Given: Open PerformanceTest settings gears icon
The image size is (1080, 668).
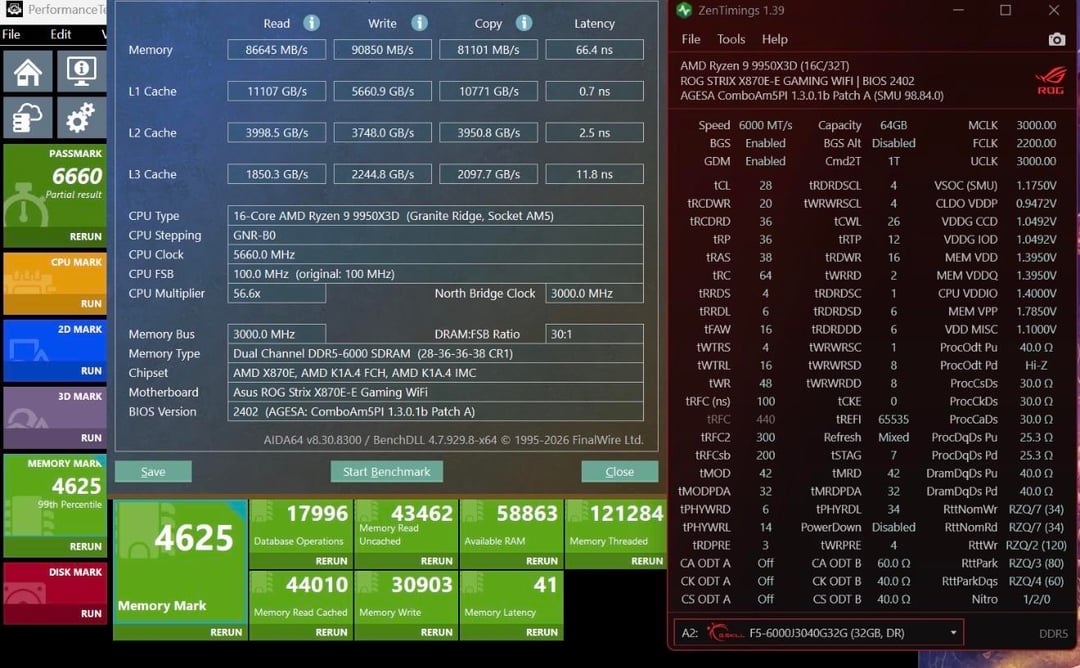Looking at the screenshot, I should coord(81,118).
